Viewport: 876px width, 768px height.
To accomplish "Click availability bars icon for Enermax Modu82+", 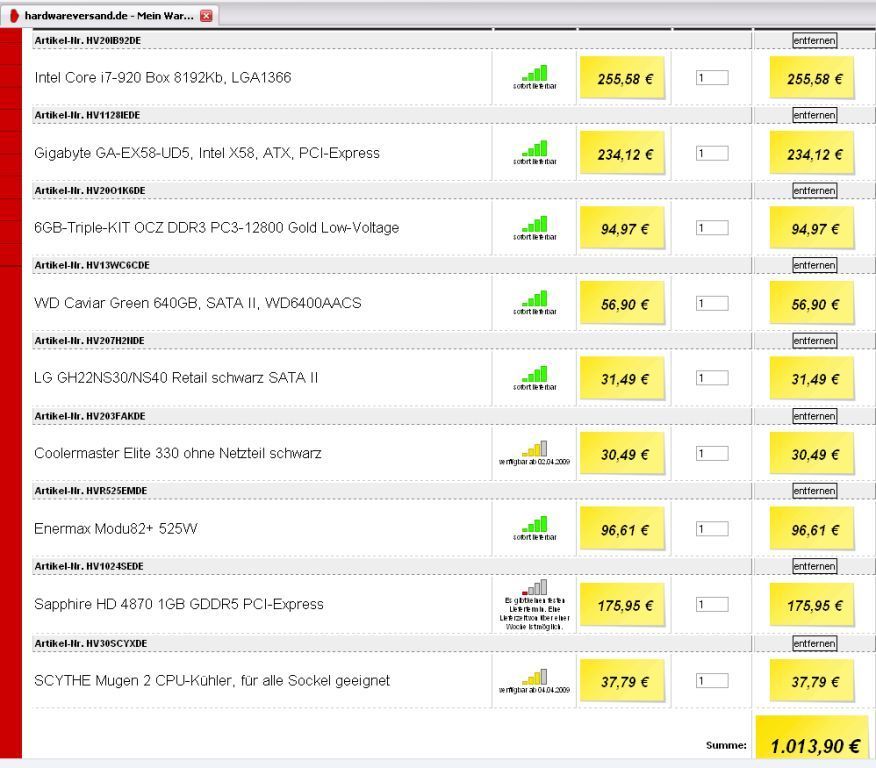I will point(535,524).
